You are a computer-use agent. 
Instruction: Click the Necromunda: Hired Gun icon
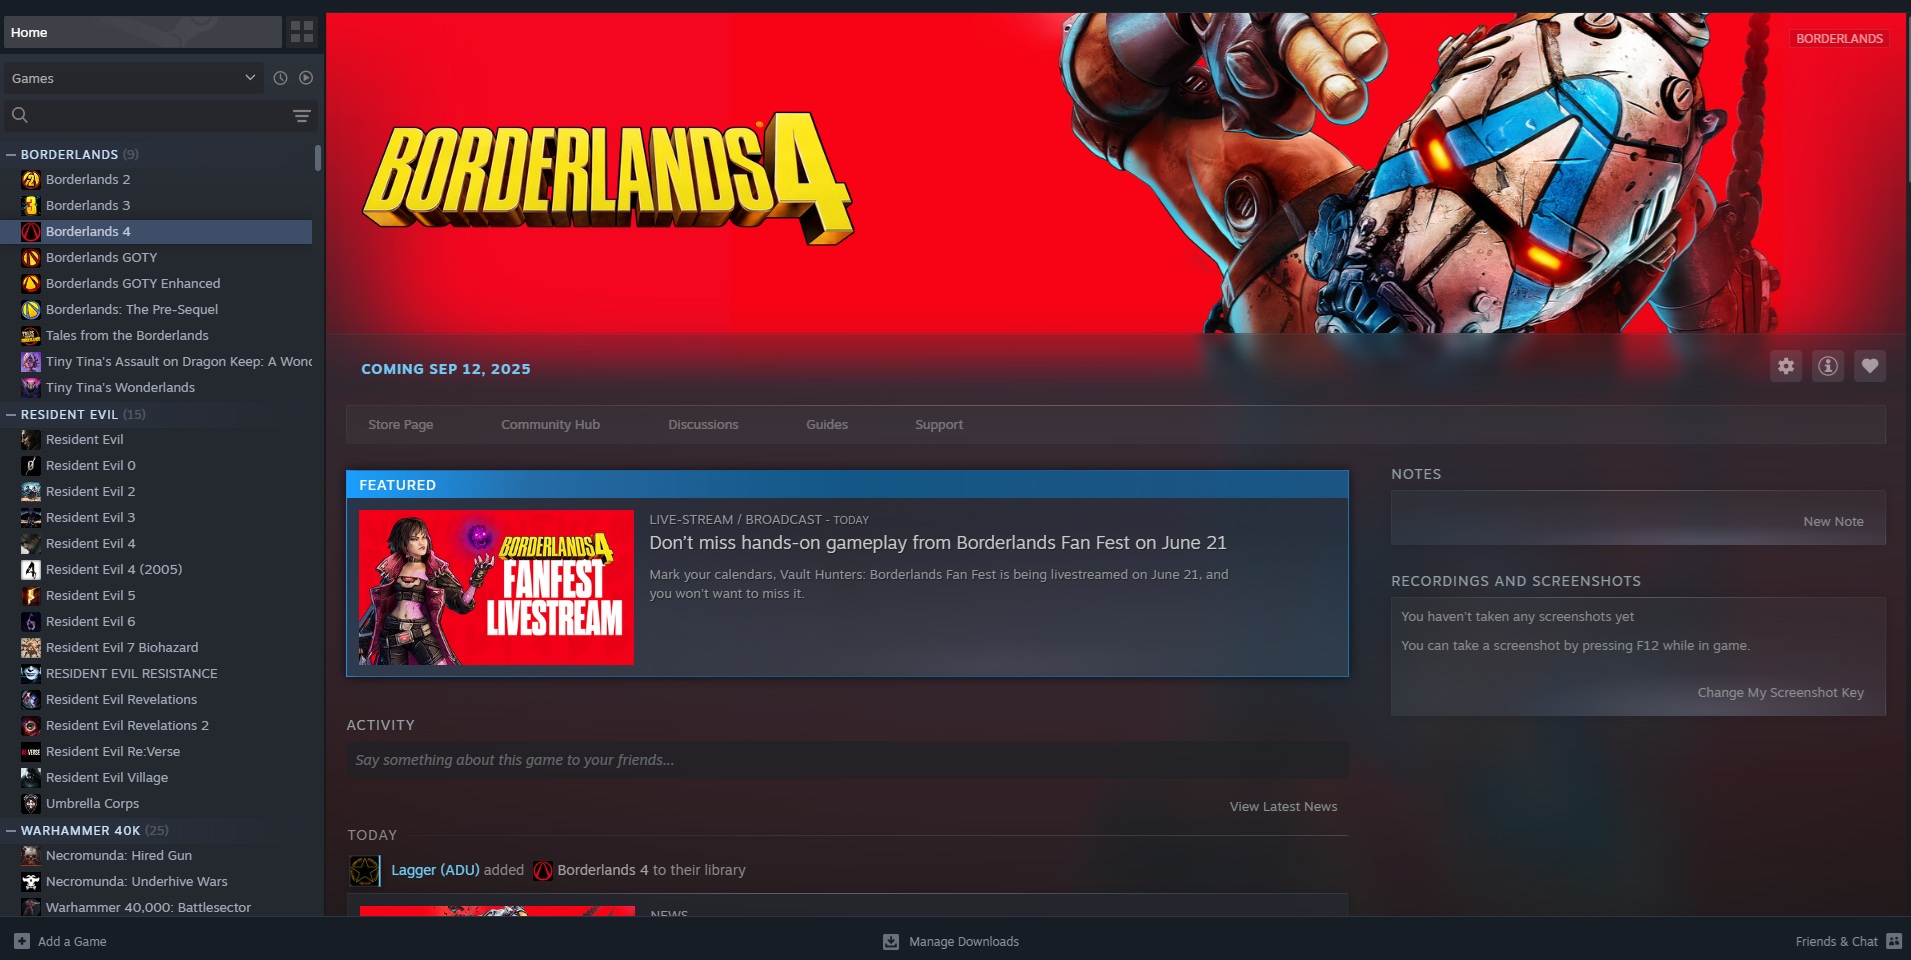coord(31,856)
